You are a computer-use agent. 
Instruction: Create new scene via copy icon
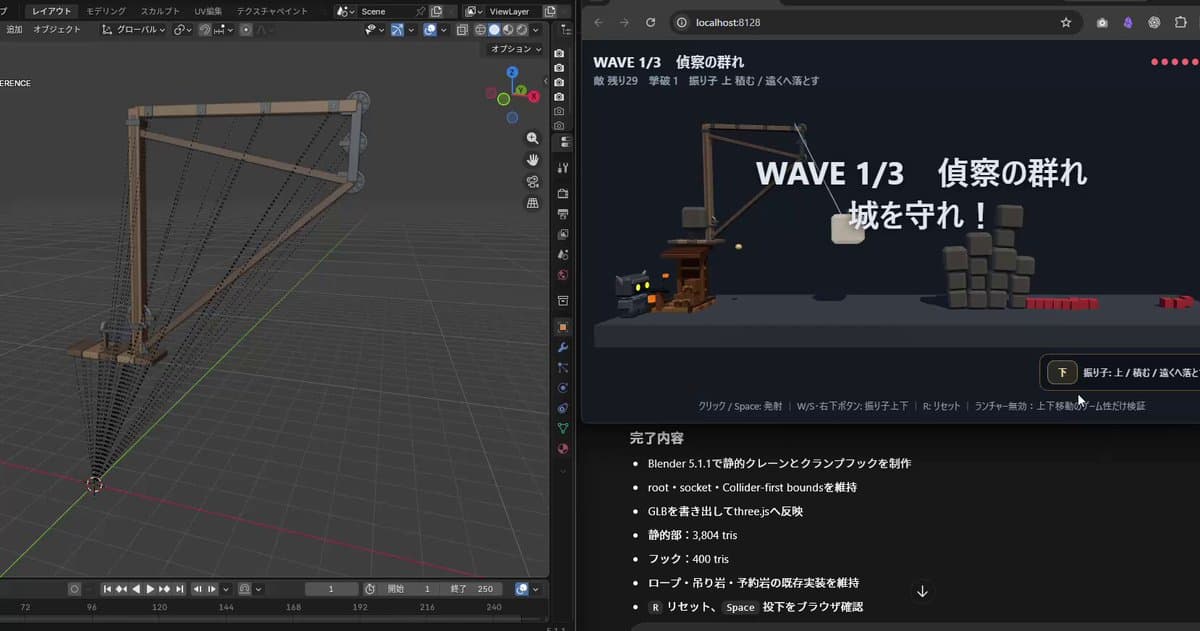point(436,11)
